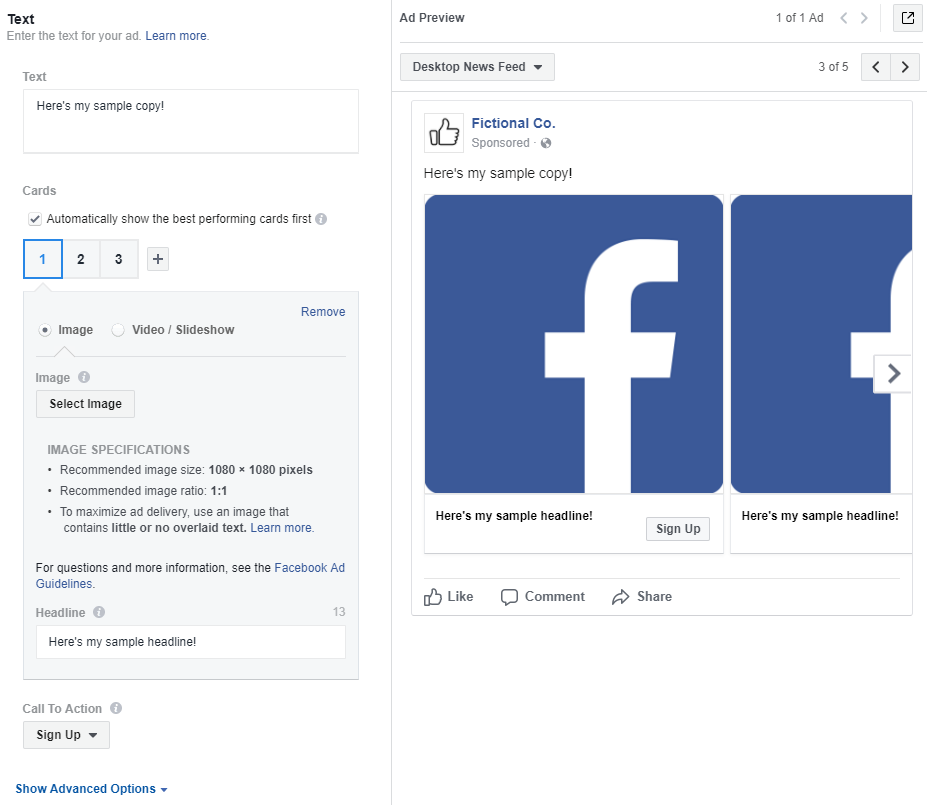Click the info icon next to Call To Action
This screenshot has height=805, width=927.
pyautogui.click(x=116, y=708)
